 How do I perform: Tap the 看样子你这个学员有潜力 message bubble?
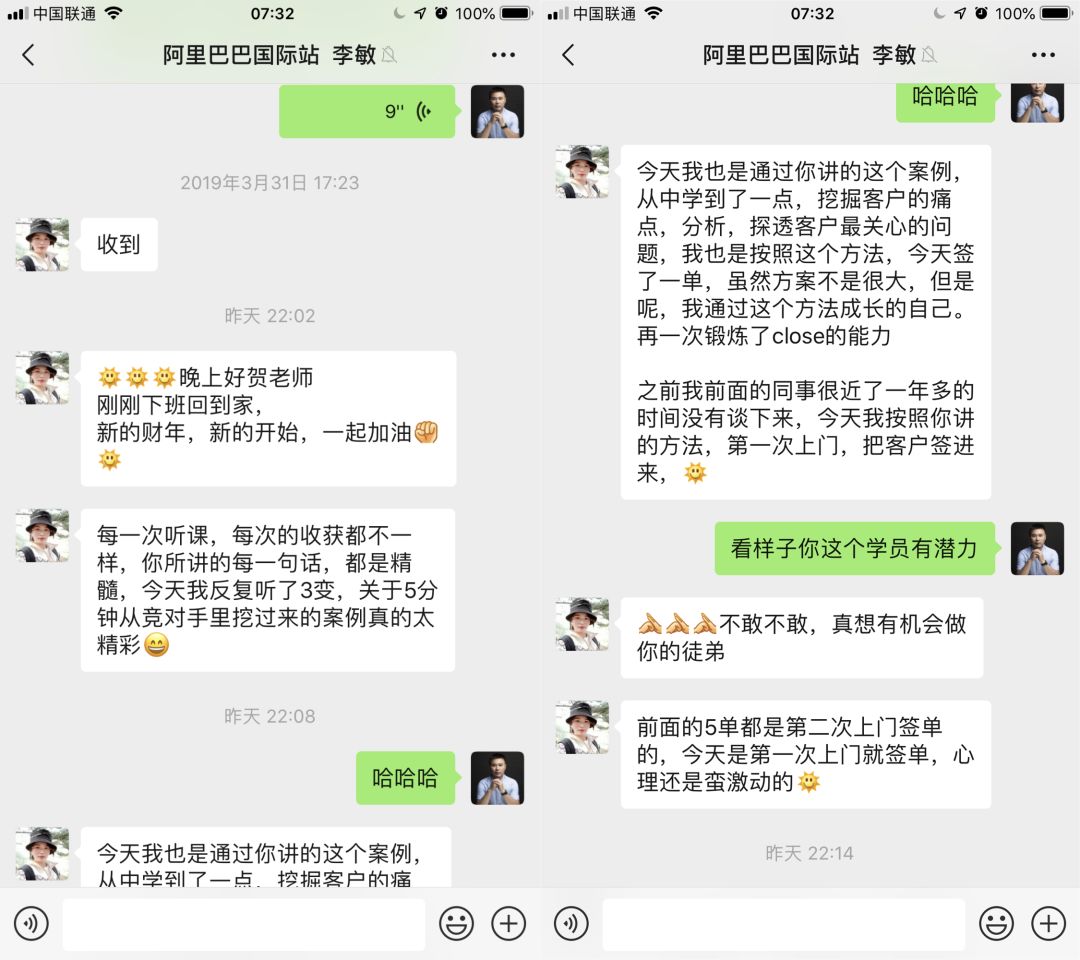click(x=855, y=549)
